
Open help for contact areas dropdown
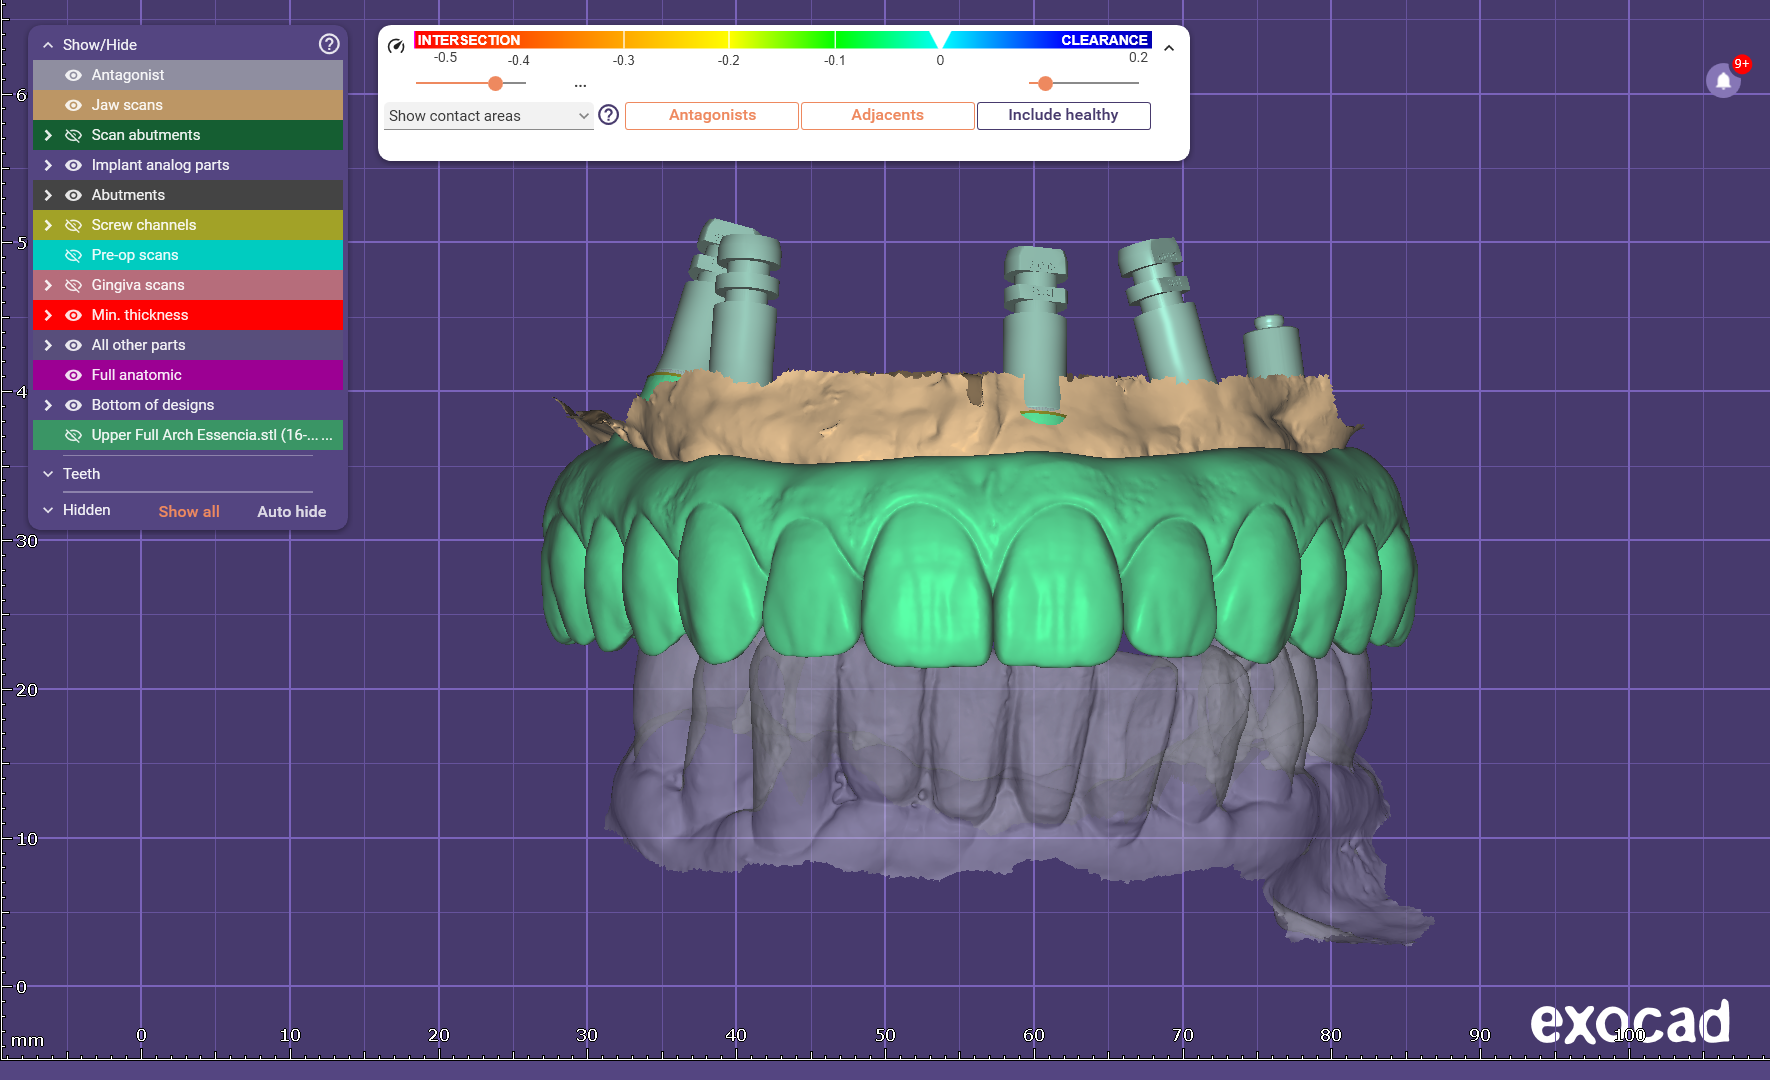(x=608, y=115)
